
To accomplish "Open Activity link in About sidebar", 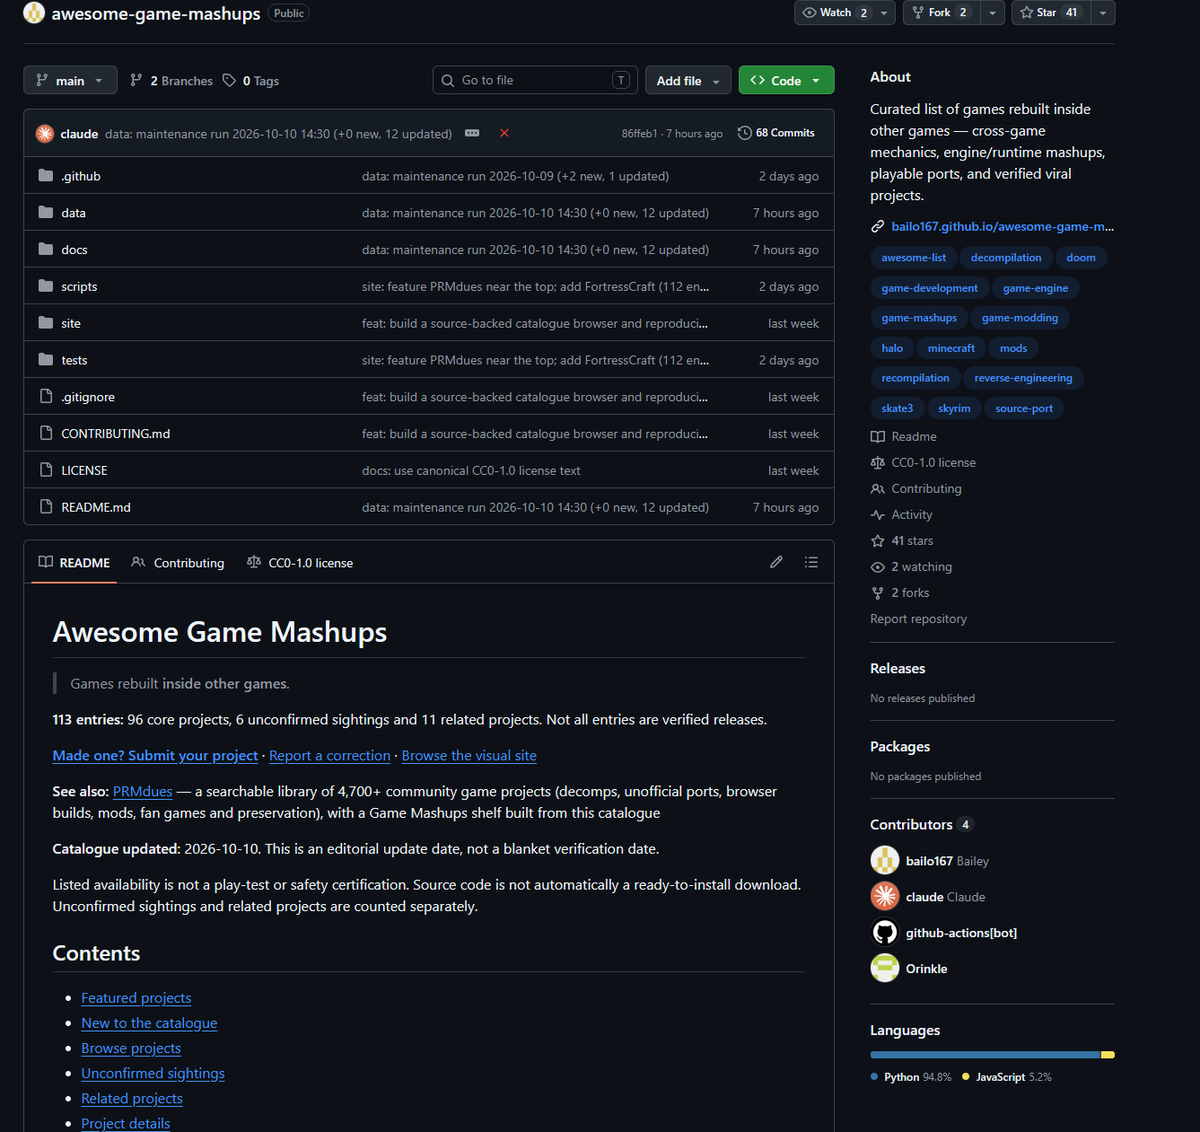I will [x=901, y=515].
